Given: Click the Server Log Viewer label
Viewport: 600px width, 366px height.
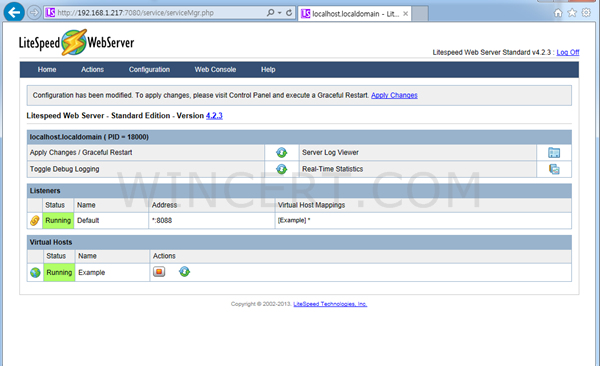Looking at the screenshot, I should tap(330, 152).
